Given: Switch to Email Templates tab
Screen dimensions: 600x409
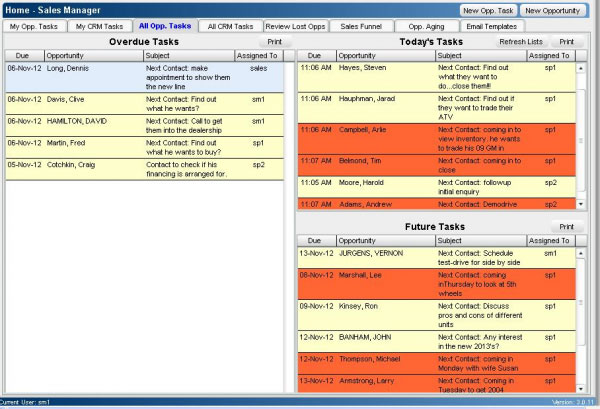Looking at the screenshot, I should [493, 26].
